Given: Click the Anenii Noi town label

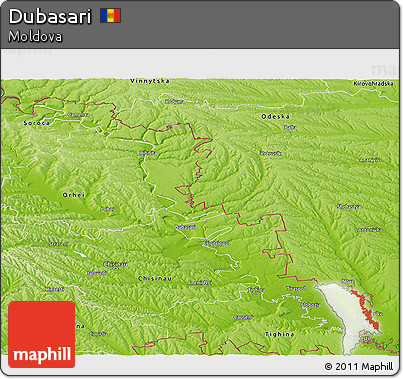Looking at the screenshot, I should [x=200, y=283].
